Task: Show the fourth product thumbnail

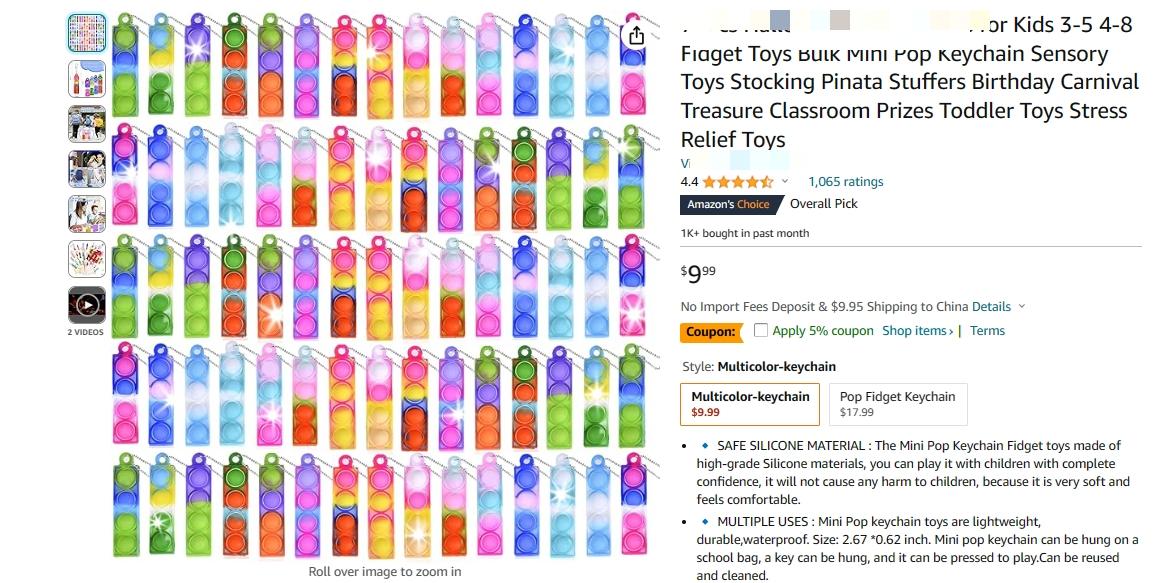Action: pos(86,168)
